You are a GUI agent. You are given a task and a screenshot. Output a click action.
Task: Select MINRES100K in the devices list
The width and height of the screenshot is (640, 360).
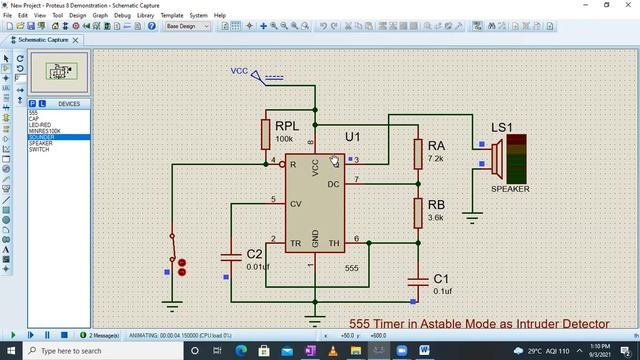coord(44,131)
